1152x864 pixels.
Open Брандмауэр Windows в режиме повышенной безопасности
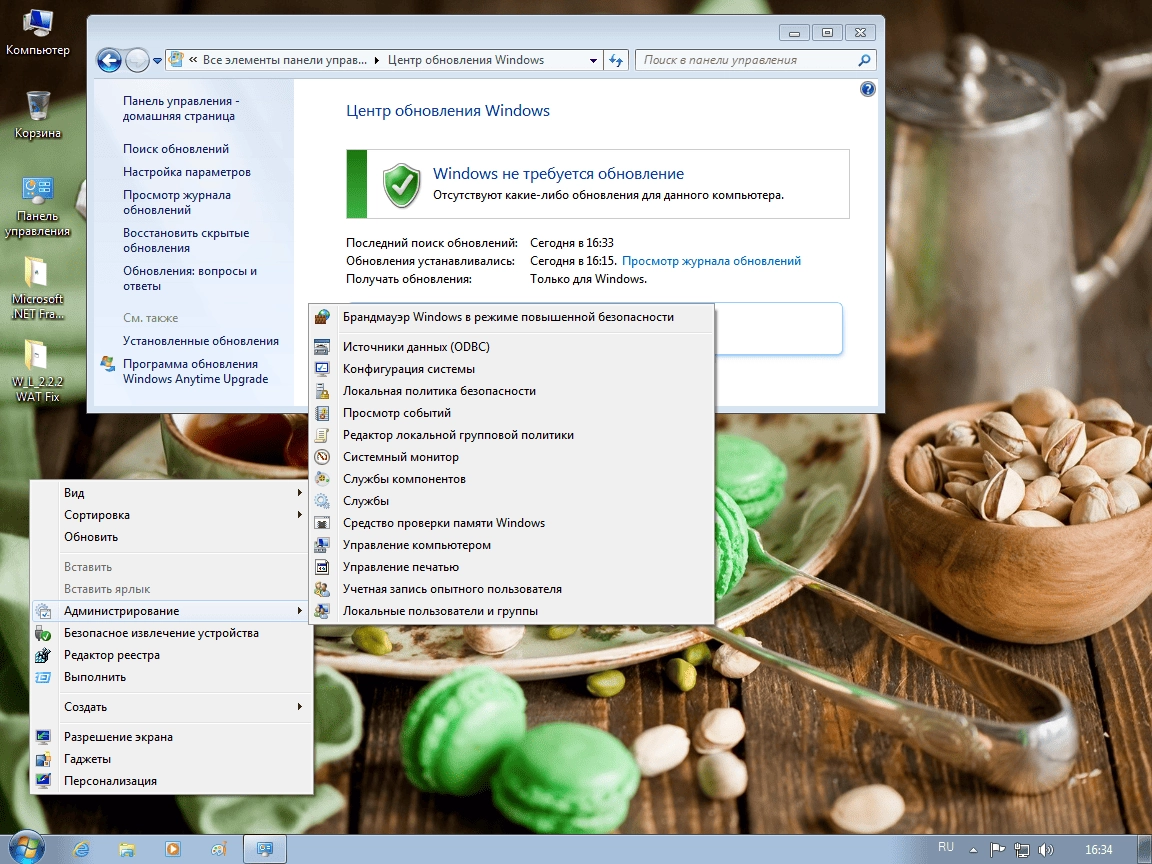511,317
